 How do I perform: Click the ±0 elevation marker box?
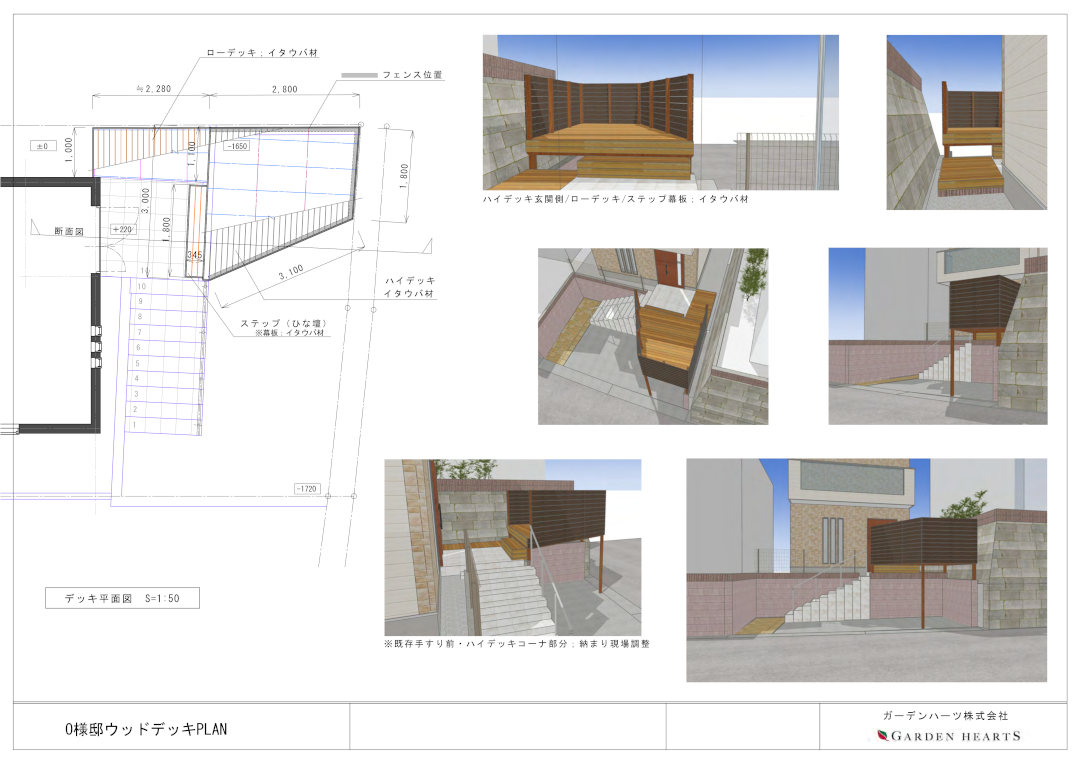[x=42, y=146]
